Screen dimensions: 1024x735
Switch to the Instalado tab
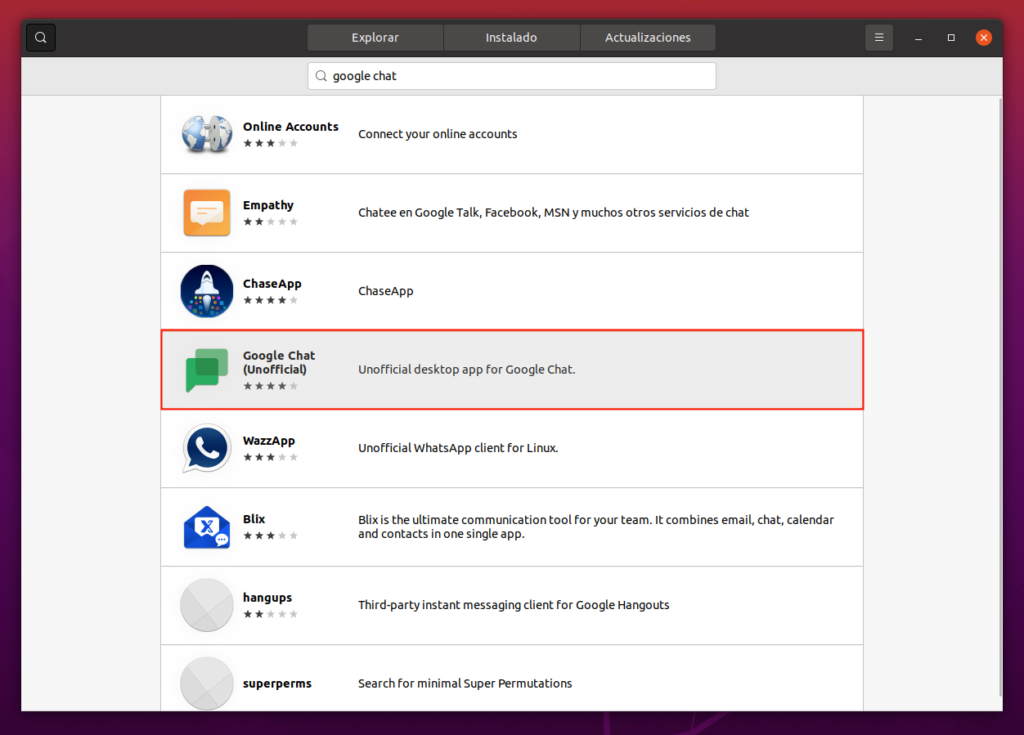tap(511, 37)
